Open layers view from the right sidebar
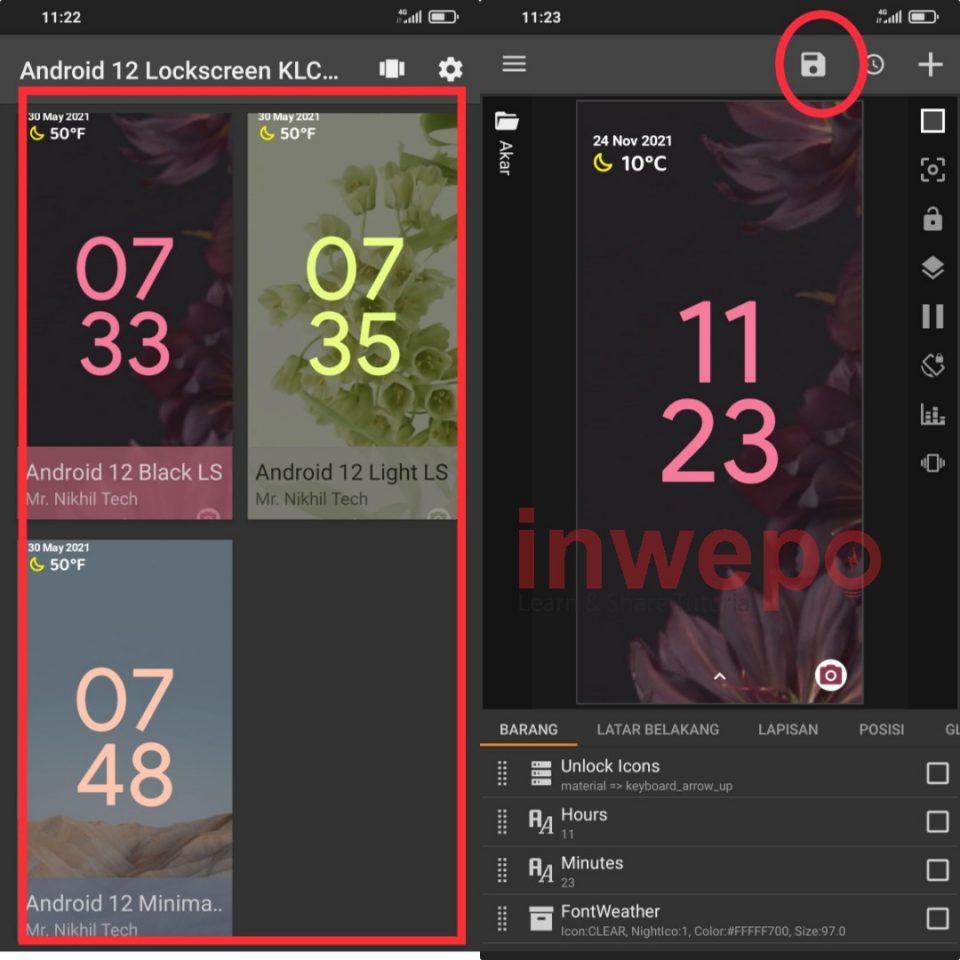 (x=932, y=268)
